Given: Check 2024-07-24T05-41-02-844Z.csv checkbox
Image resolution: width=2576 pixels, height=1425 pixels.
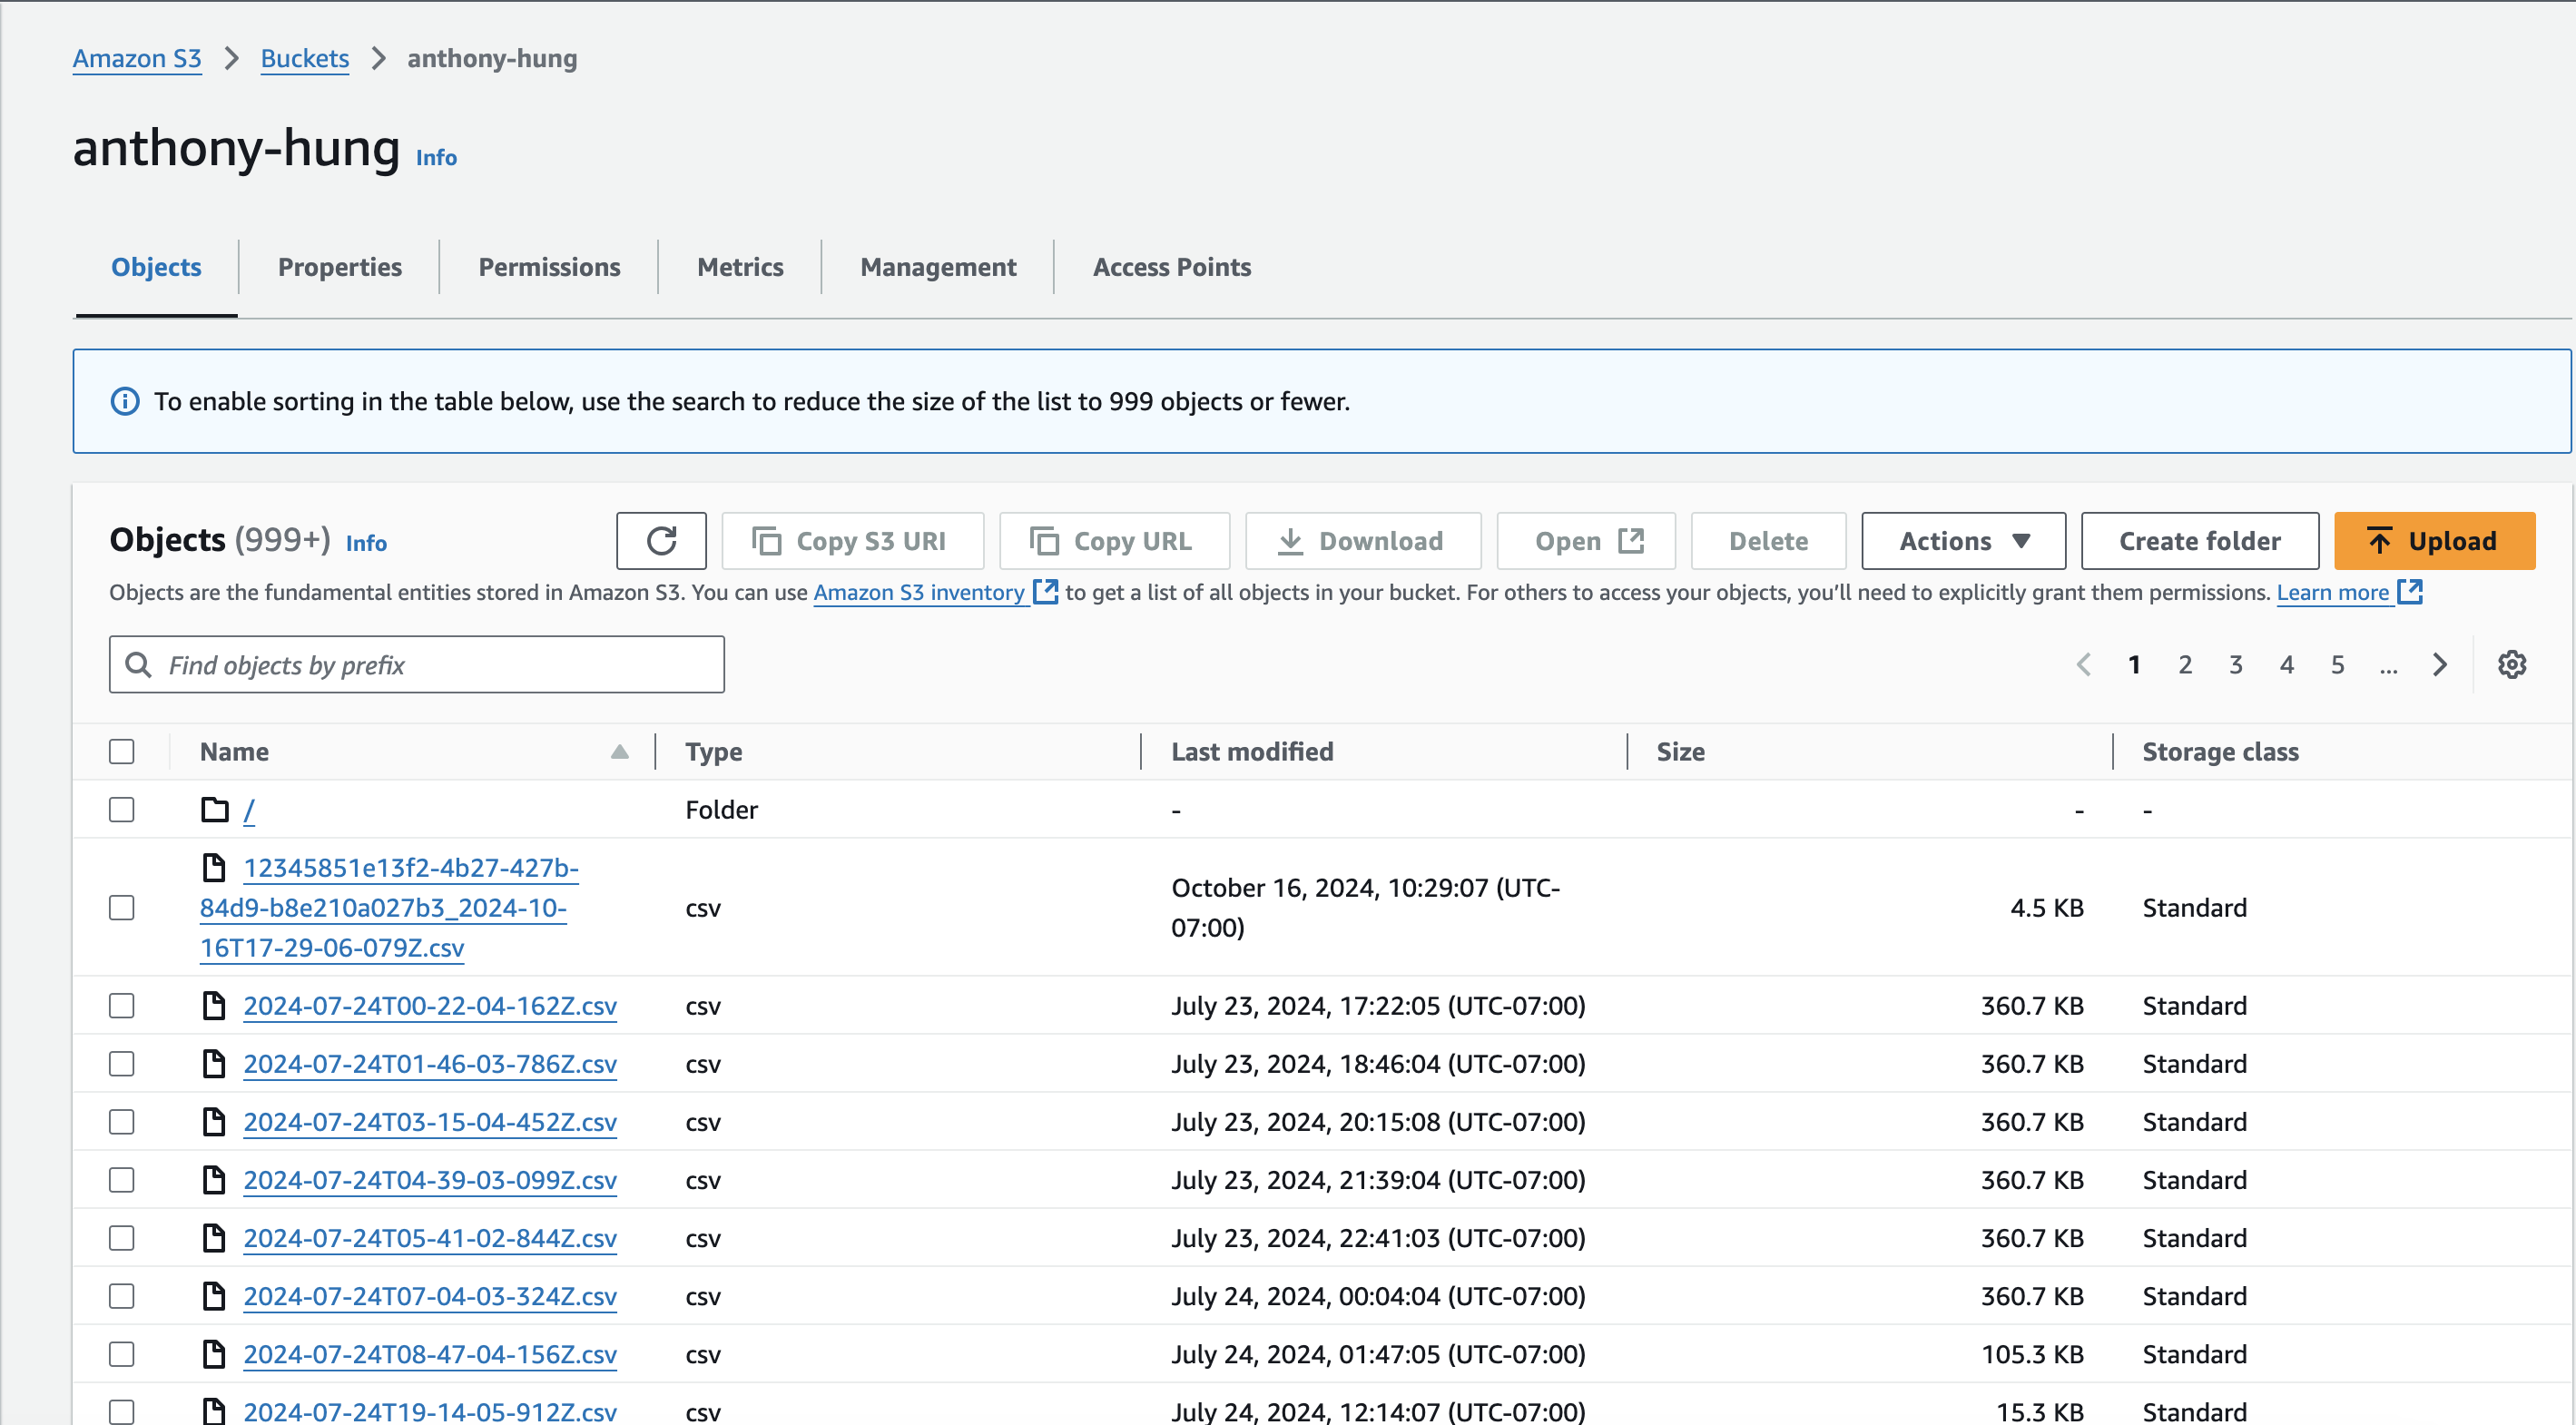Looking at the screenshot, I should [x=122, y=1237].
